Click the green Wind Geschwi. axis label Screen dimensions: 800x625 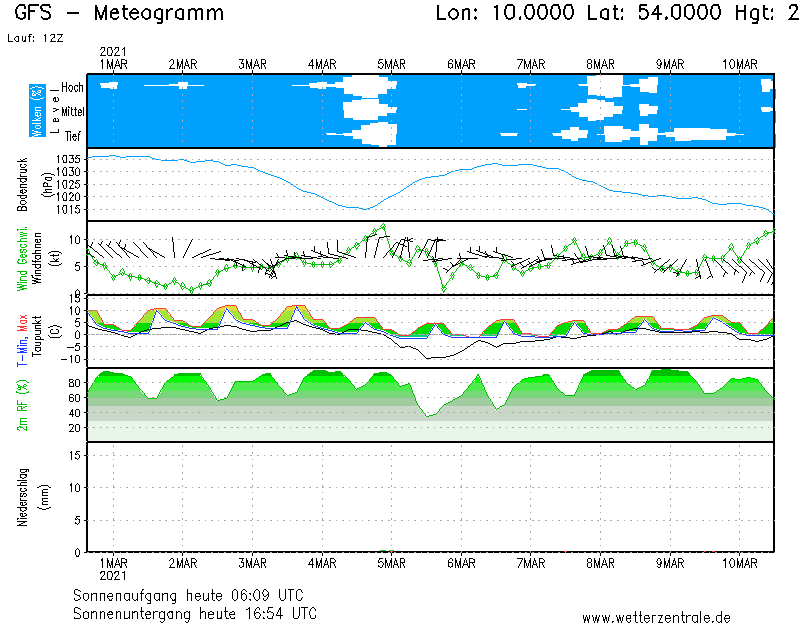22,257
